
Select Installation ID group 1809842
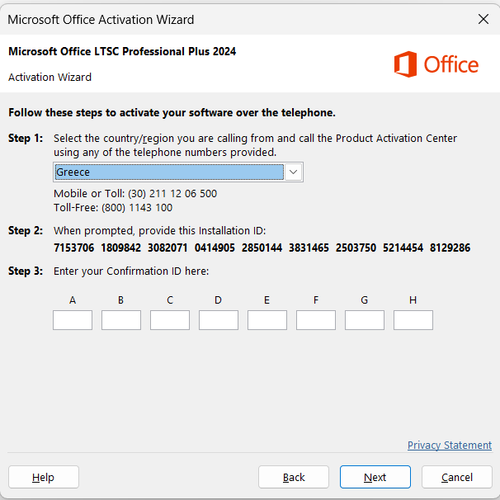[121, 248]
